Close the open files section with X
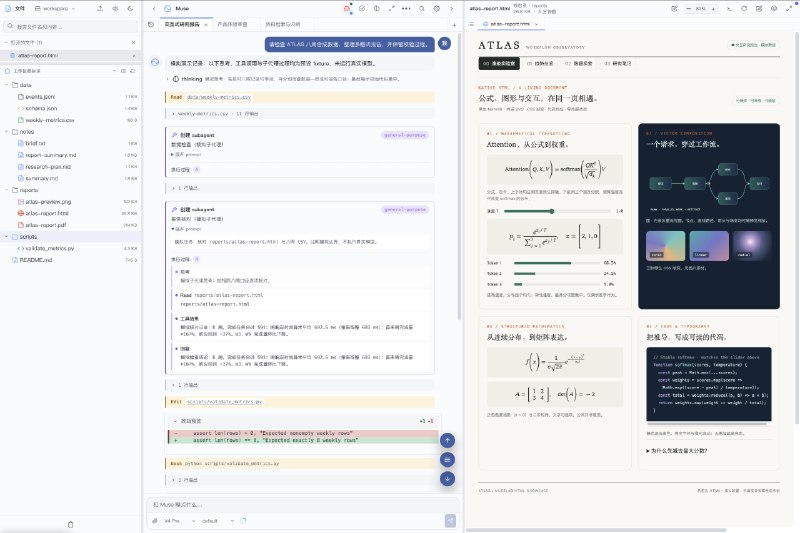Image resolution: width=800 pixels, height=533 pixels. (x=134, y=42)
